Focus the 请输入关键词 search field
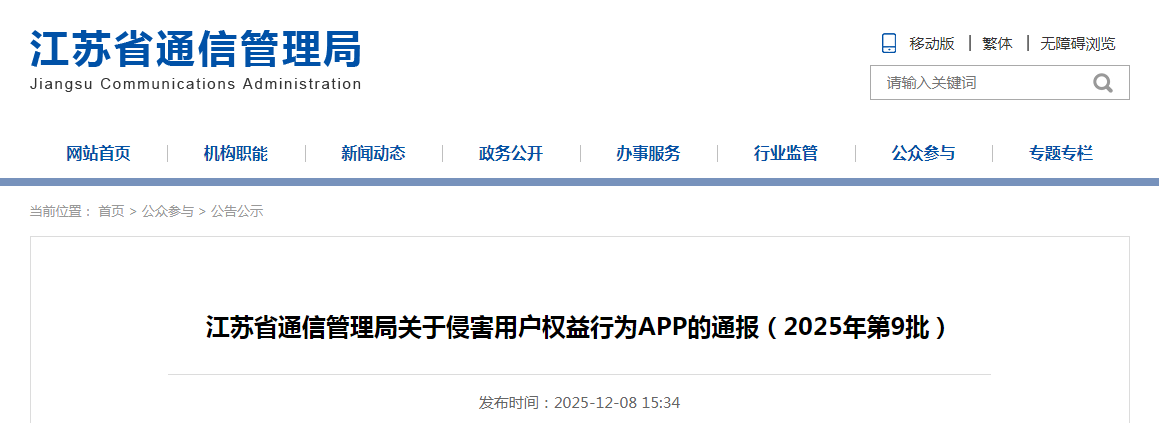Image resolution: width=1159 pixels, height=423 pixels. pos(975,83)
